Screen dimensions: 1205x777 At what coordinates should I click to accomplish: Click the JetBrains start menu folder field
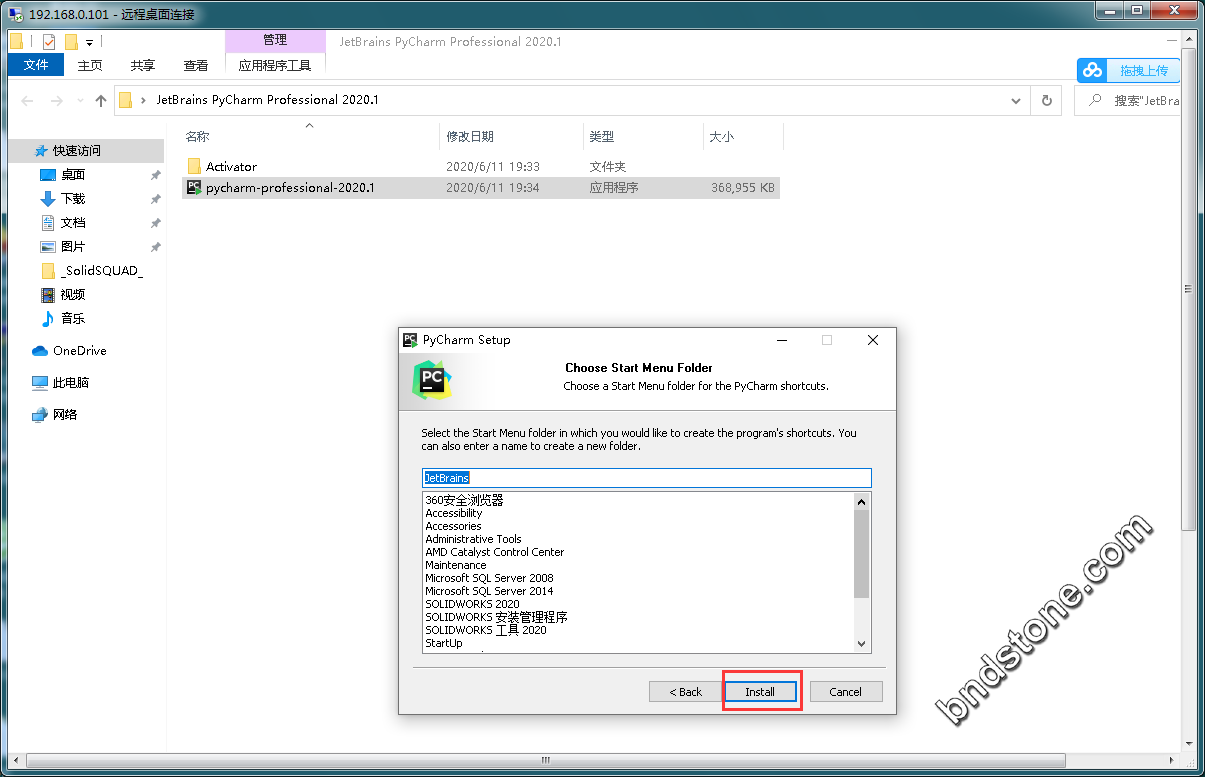point(646,478)
